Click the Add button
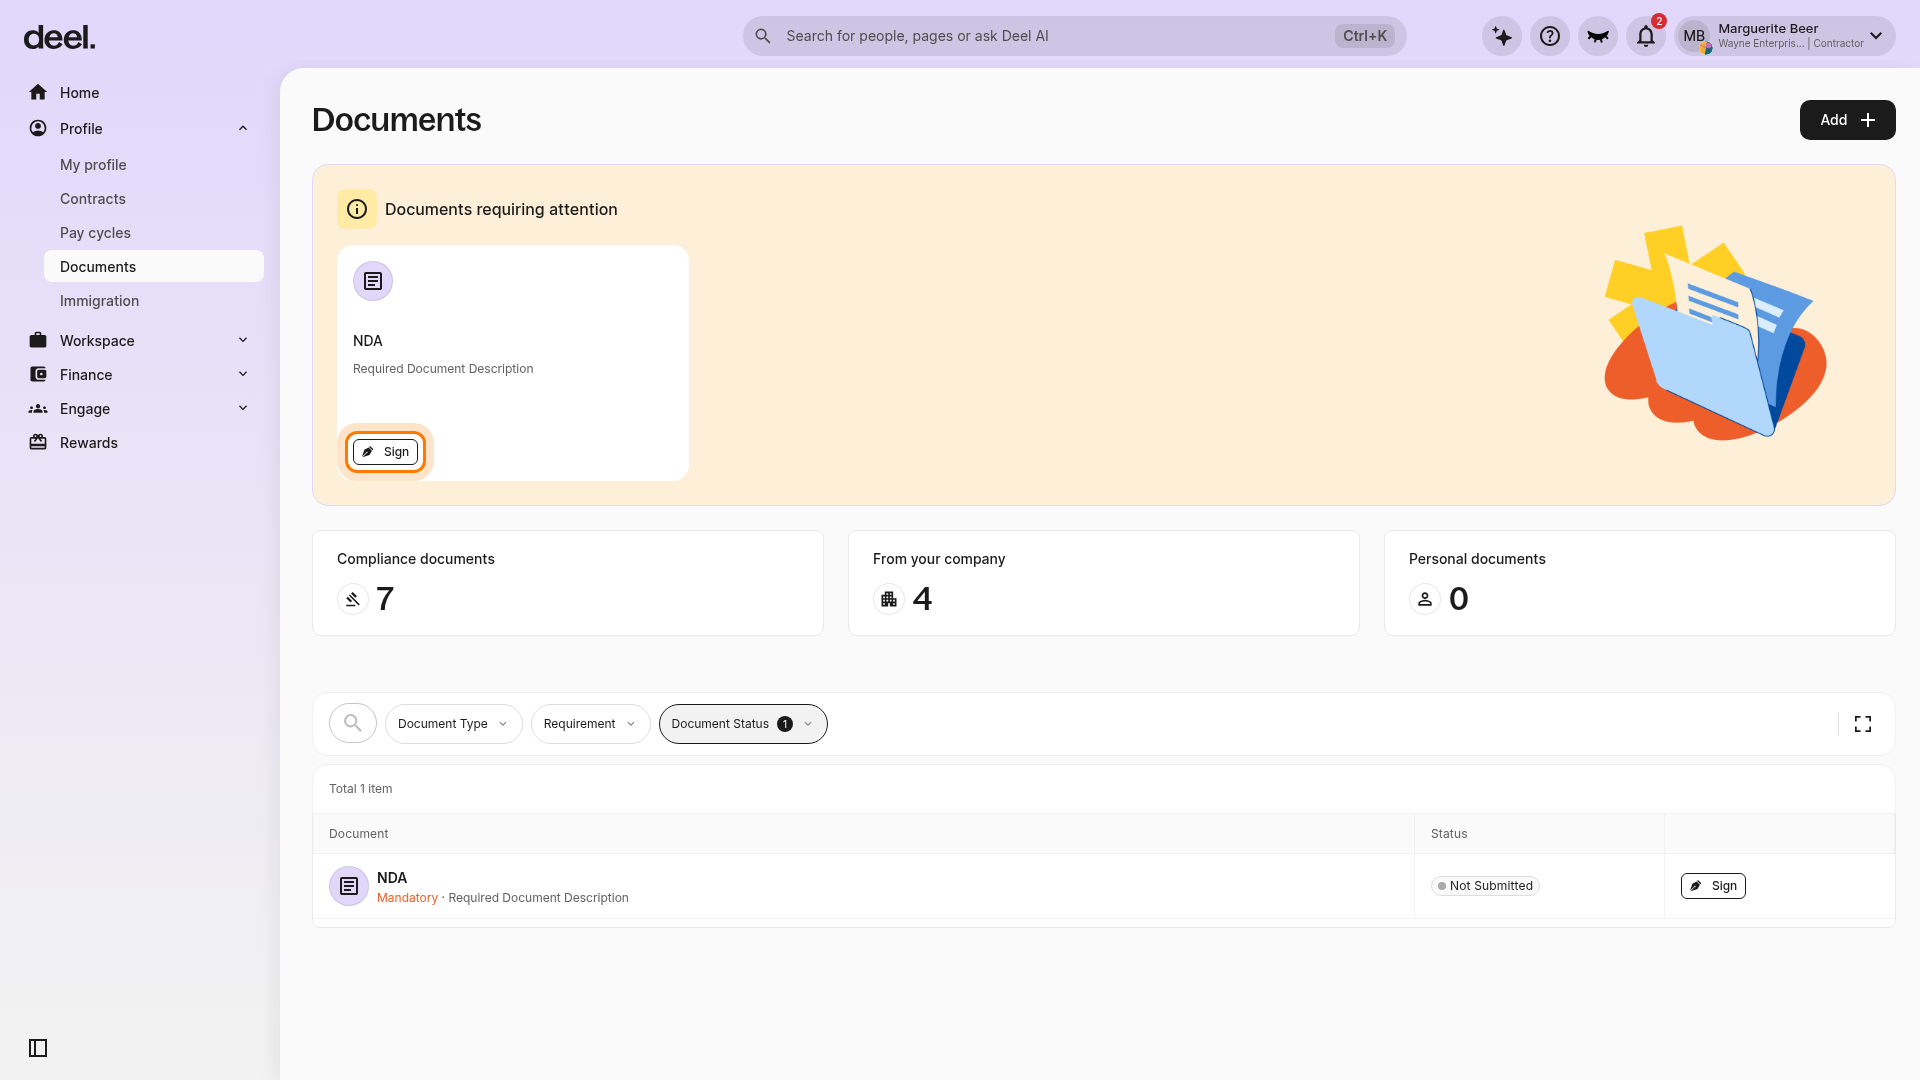This screenshot has width=1920, height=1080. 1847,120
